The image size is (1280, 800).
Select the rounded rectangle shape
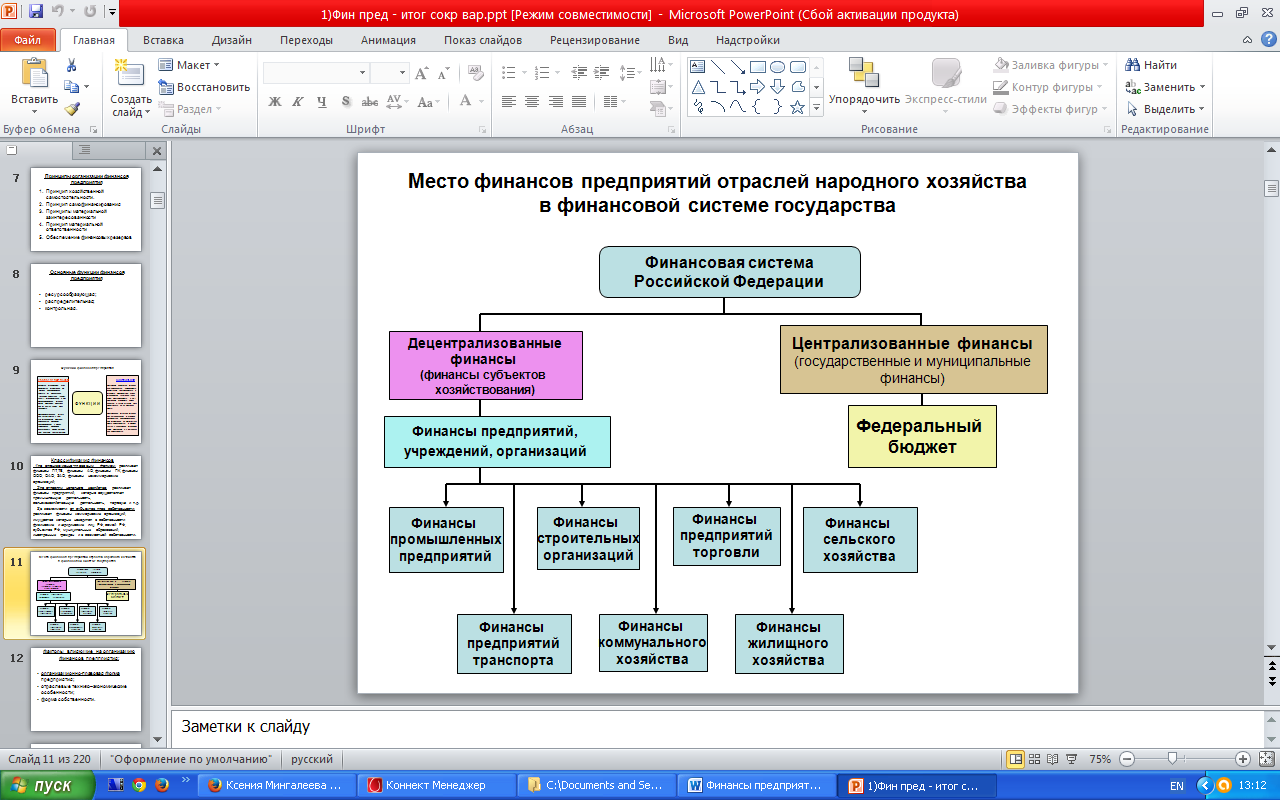798,67
